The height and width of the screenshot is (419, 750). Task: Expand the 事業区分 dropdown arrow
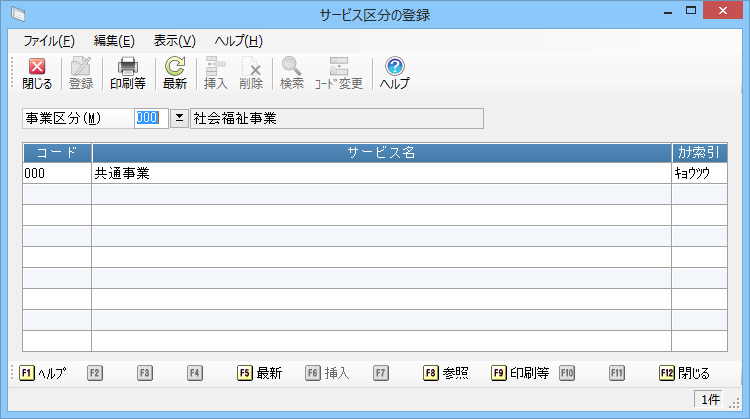(179, 118)
